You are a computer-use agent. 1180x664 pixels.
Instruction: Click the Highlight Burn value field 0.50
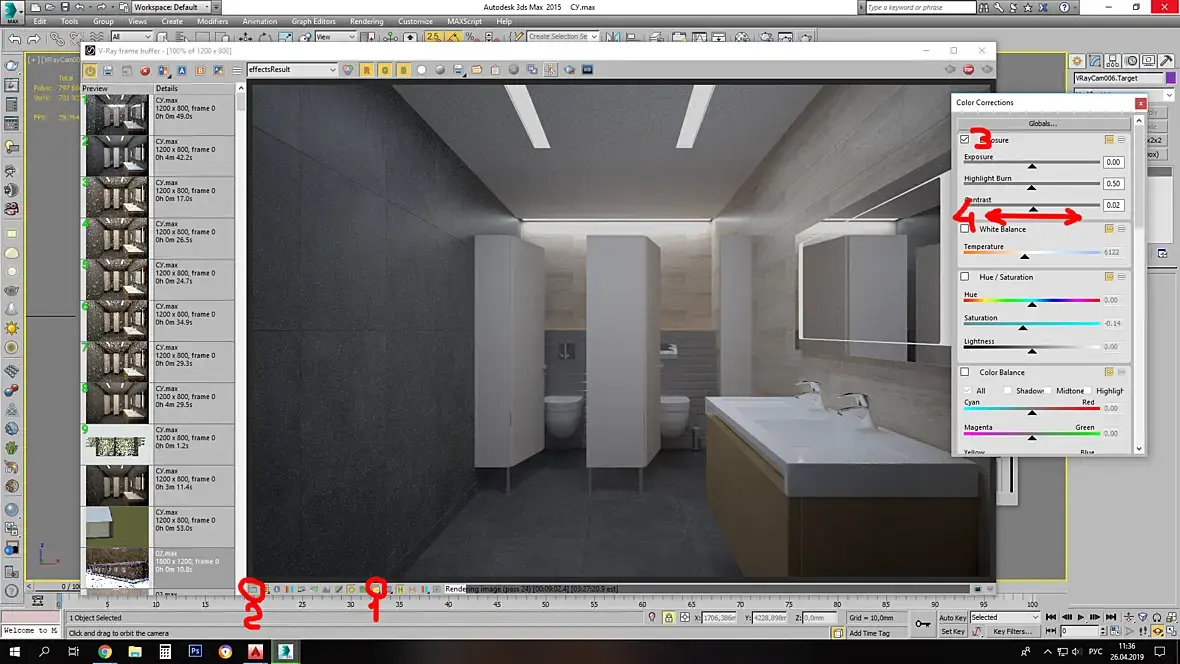coord(1113,184)
